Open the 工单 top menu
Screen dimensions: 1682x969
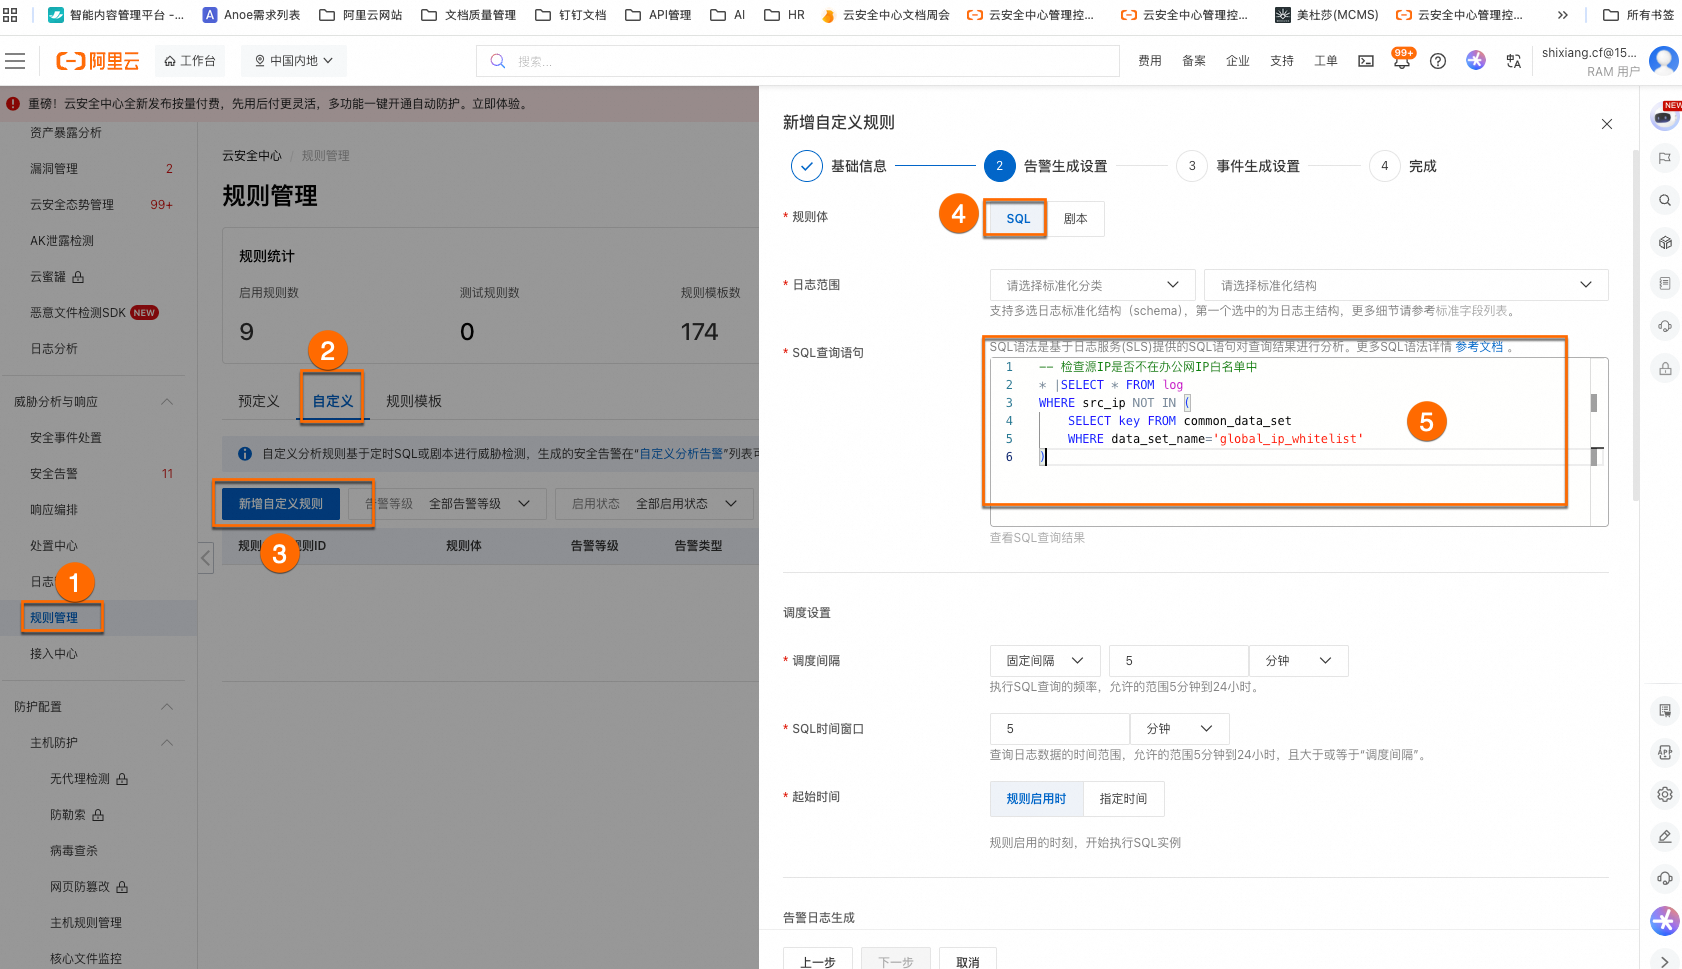pos(1326,61)
